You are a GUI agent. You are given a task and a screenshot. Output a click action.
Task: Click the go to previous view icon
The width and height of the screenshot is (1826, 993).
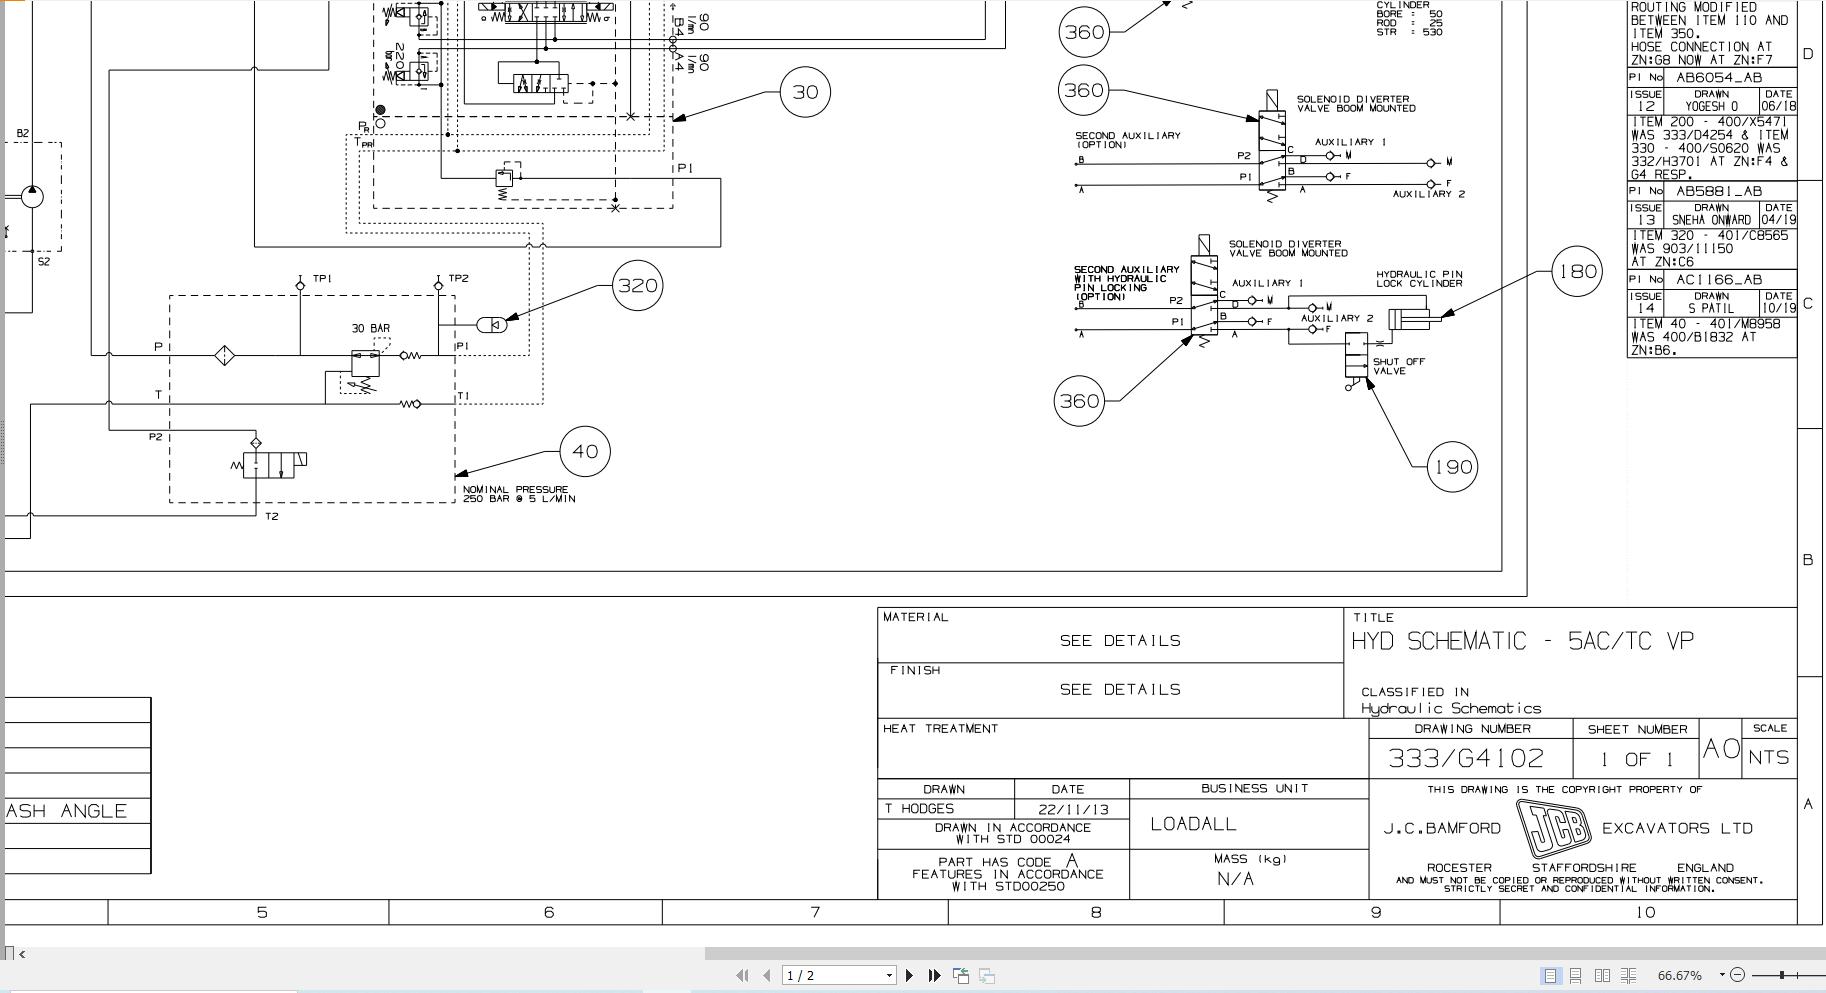[961, 975]
